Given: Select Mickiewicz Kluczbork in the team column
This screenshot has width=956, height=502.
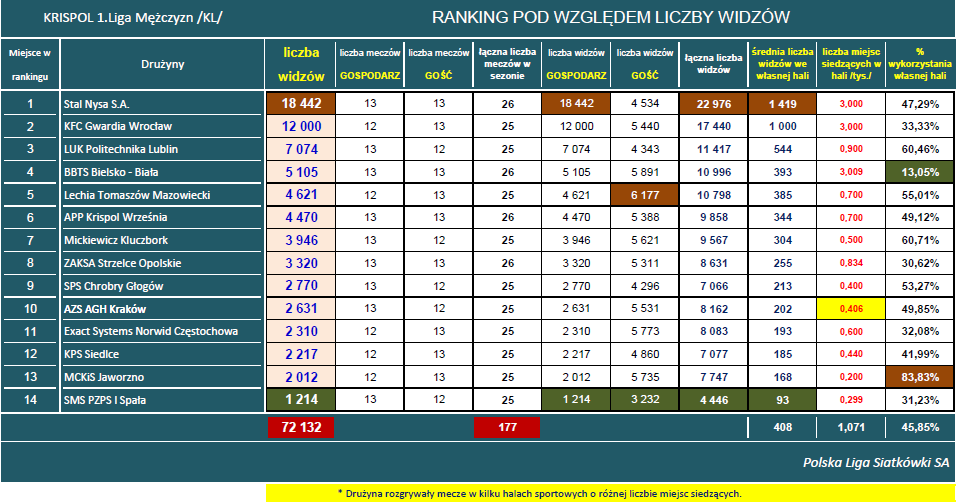Looking at the screenshot, I should point(116,240).
